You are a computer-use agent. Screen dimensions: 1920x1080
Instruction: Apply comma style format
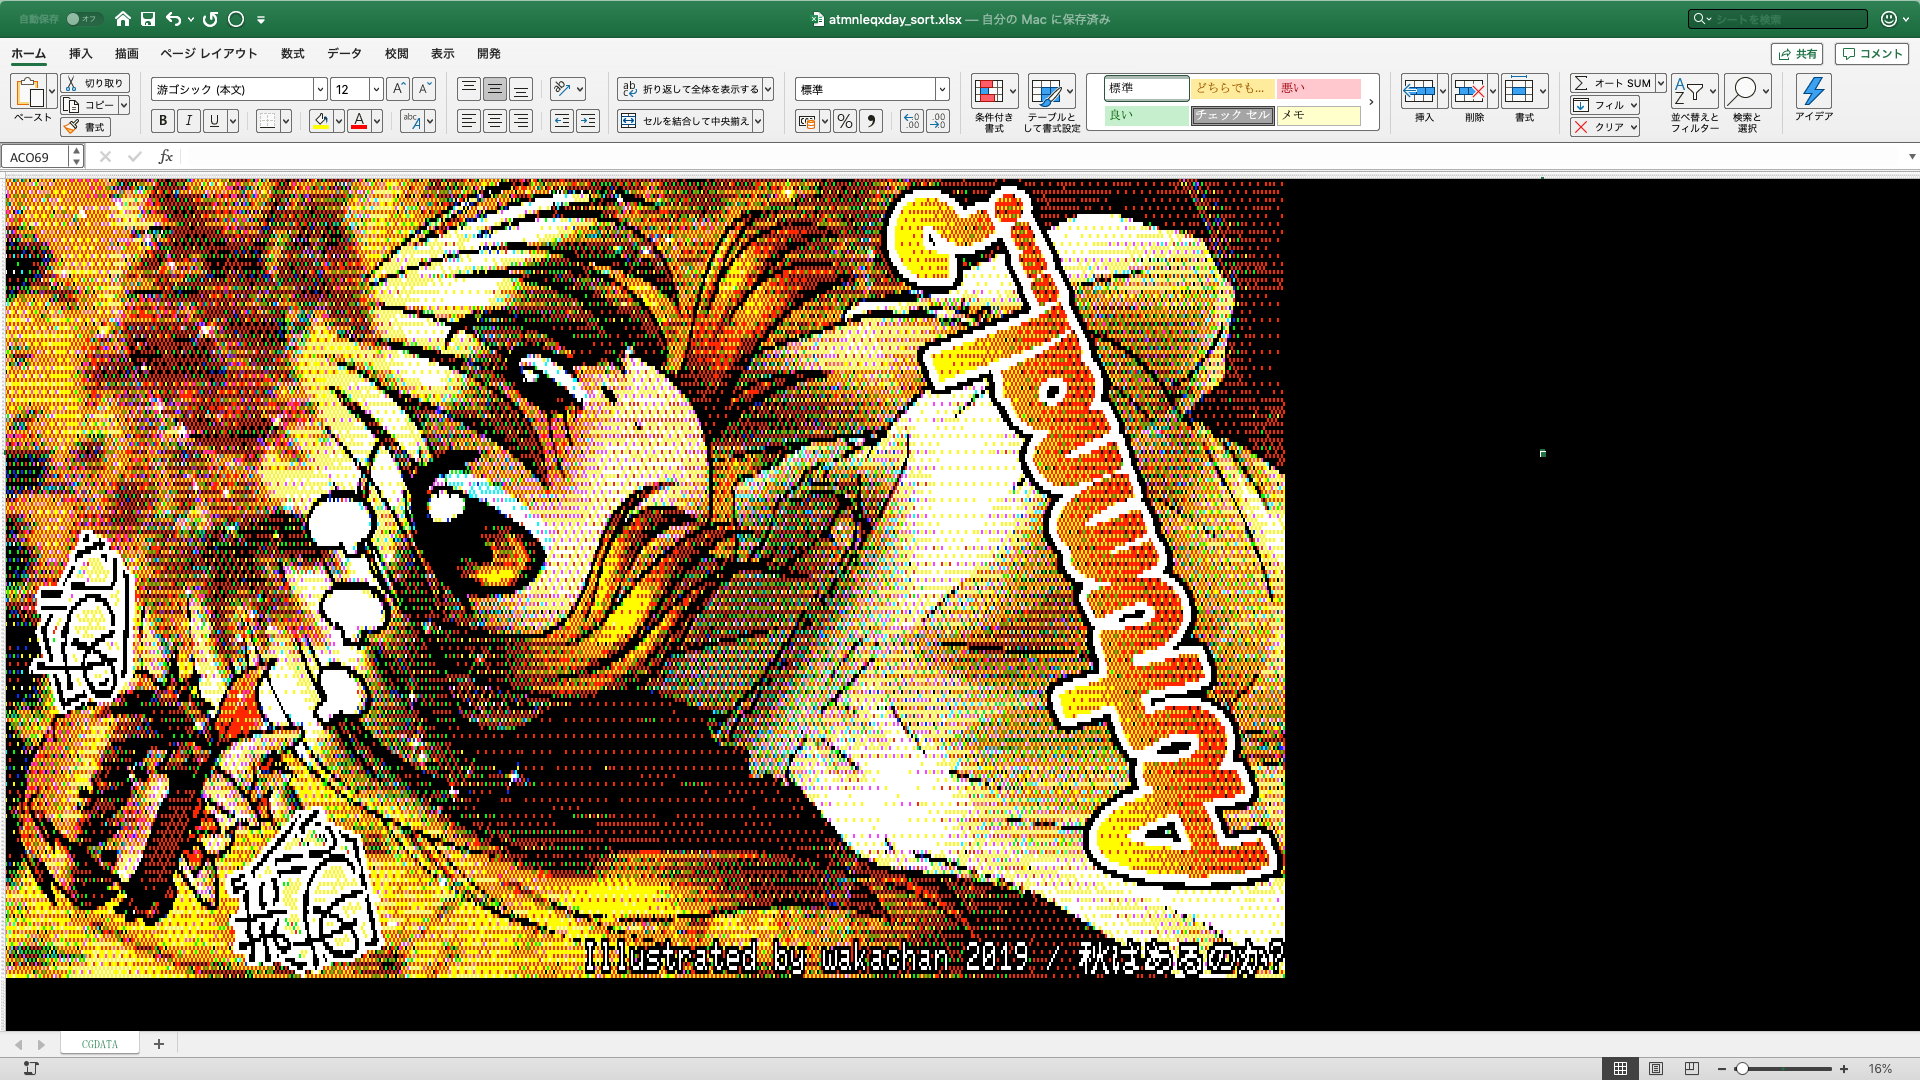(x=871, y=121)
